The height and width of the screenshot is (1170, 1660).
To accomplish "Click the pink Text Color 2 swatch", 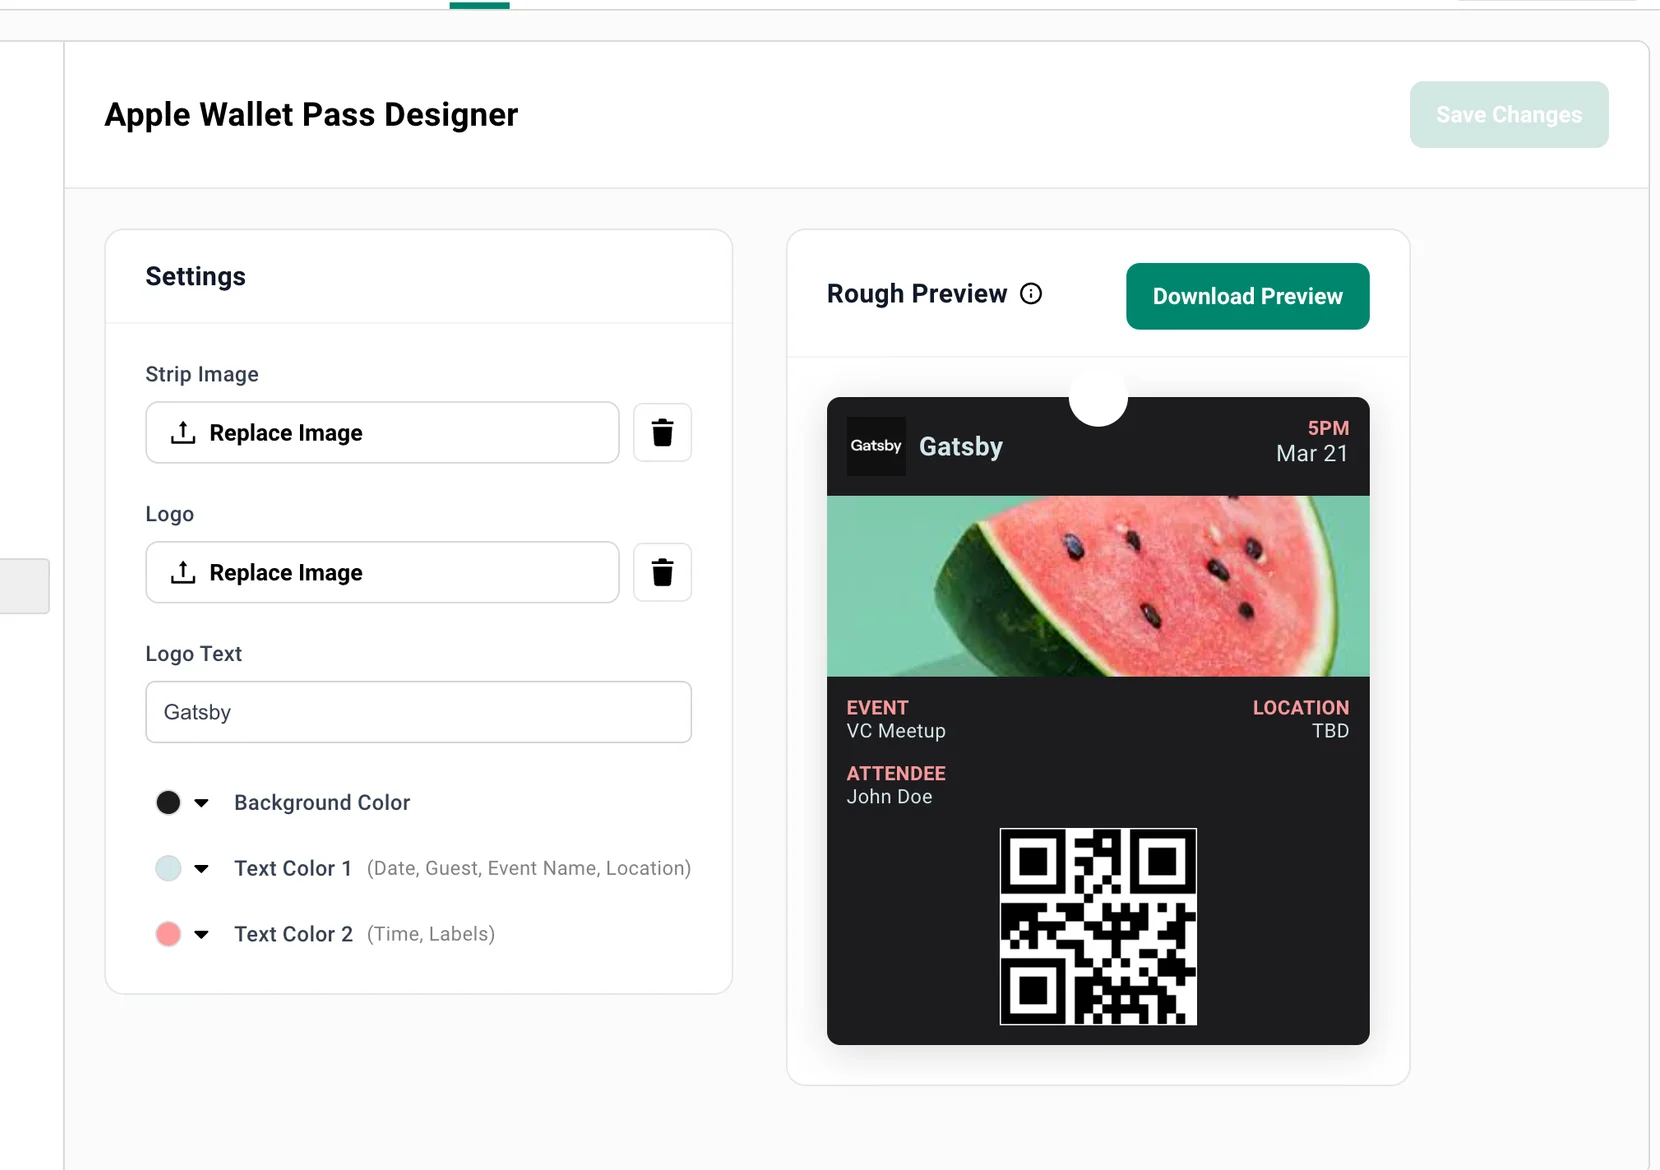I will click(169, 934).
